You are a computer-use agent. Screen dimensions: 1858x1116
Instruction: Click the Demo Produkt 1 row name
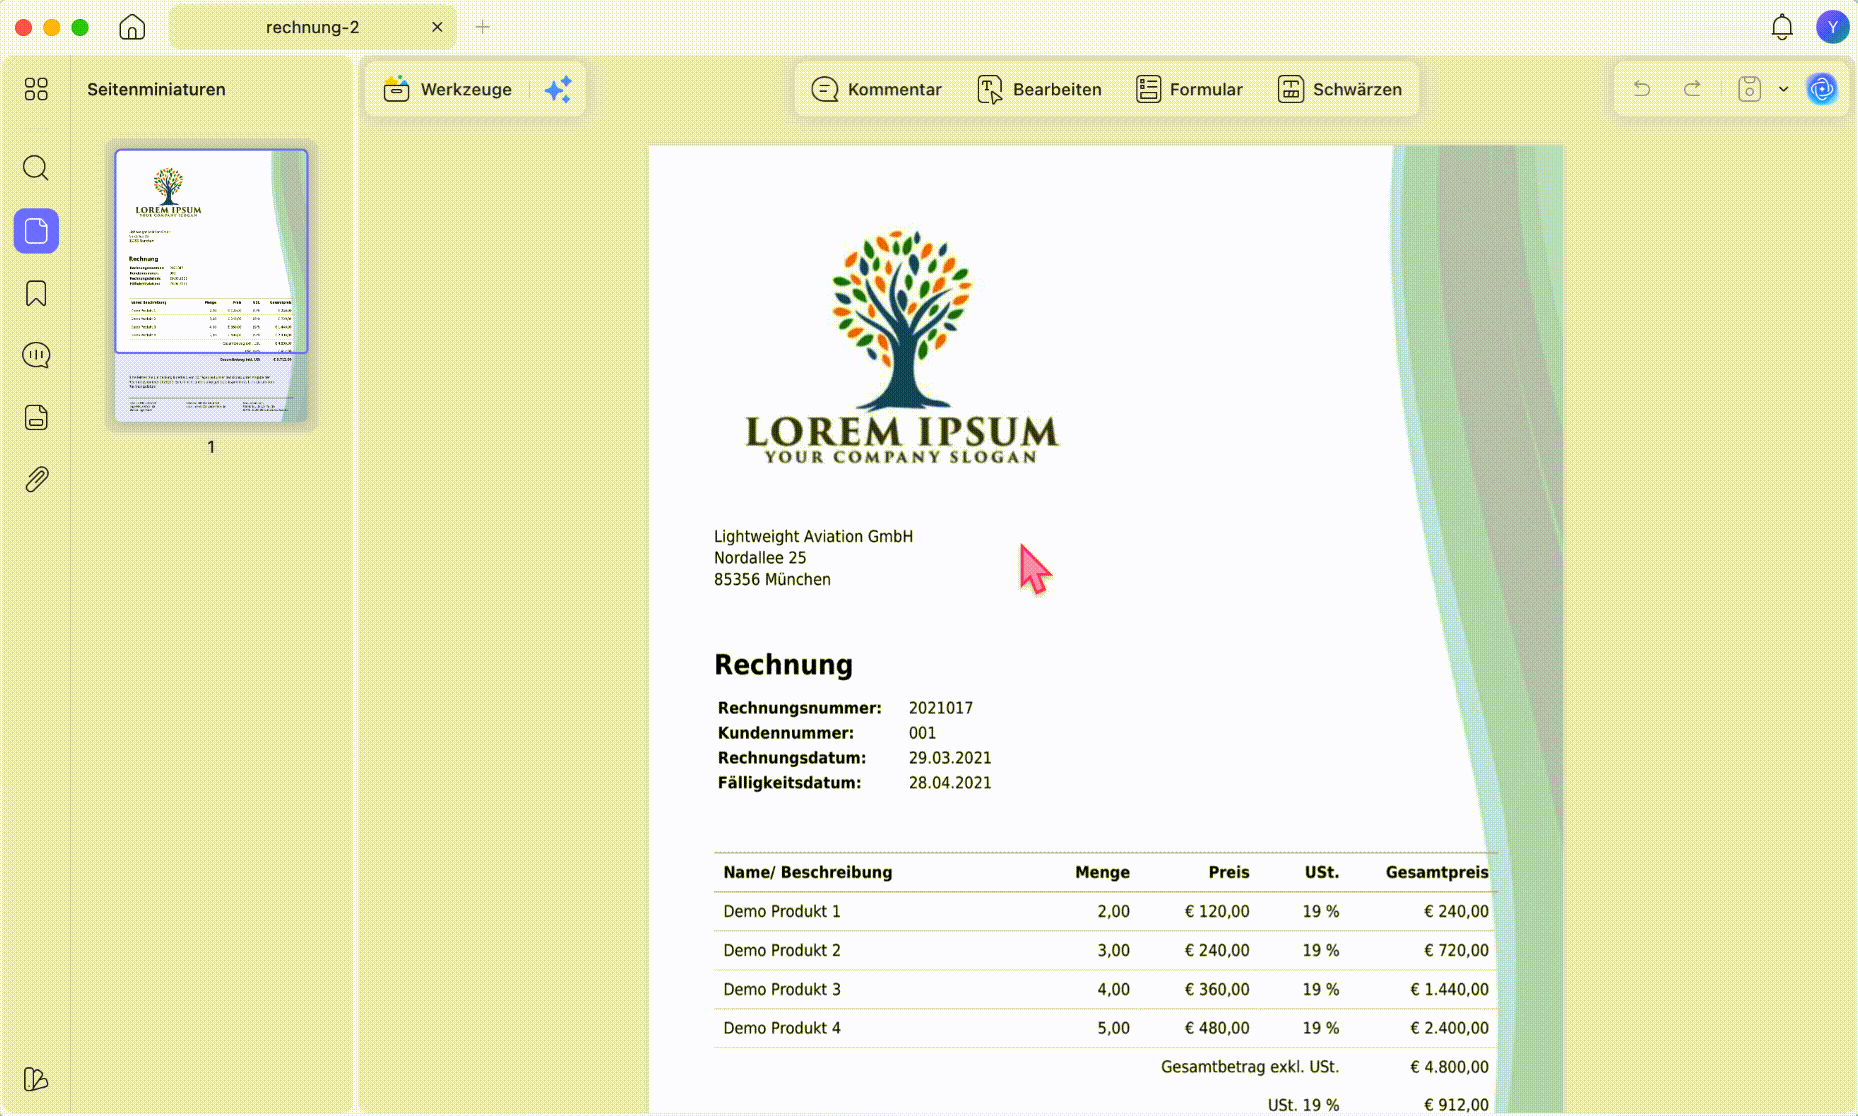coord(782,911)
